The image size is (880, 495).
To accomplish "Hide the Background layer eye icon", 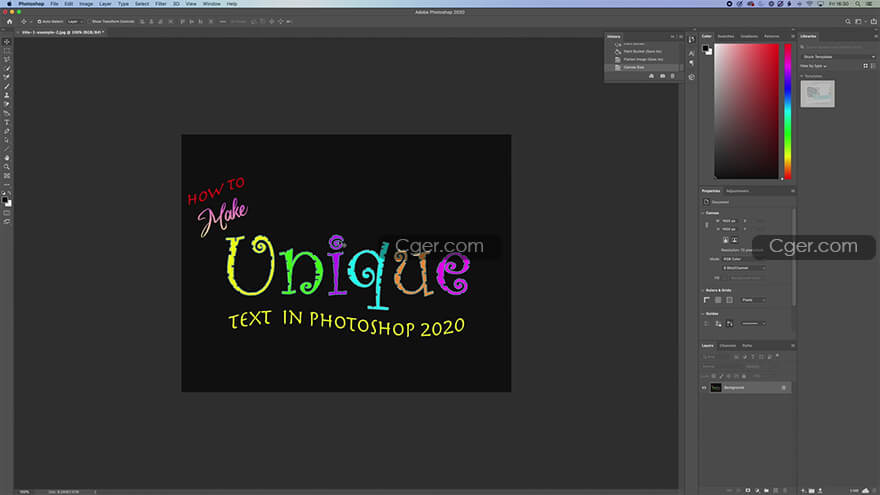I will (x=704, y=388).
